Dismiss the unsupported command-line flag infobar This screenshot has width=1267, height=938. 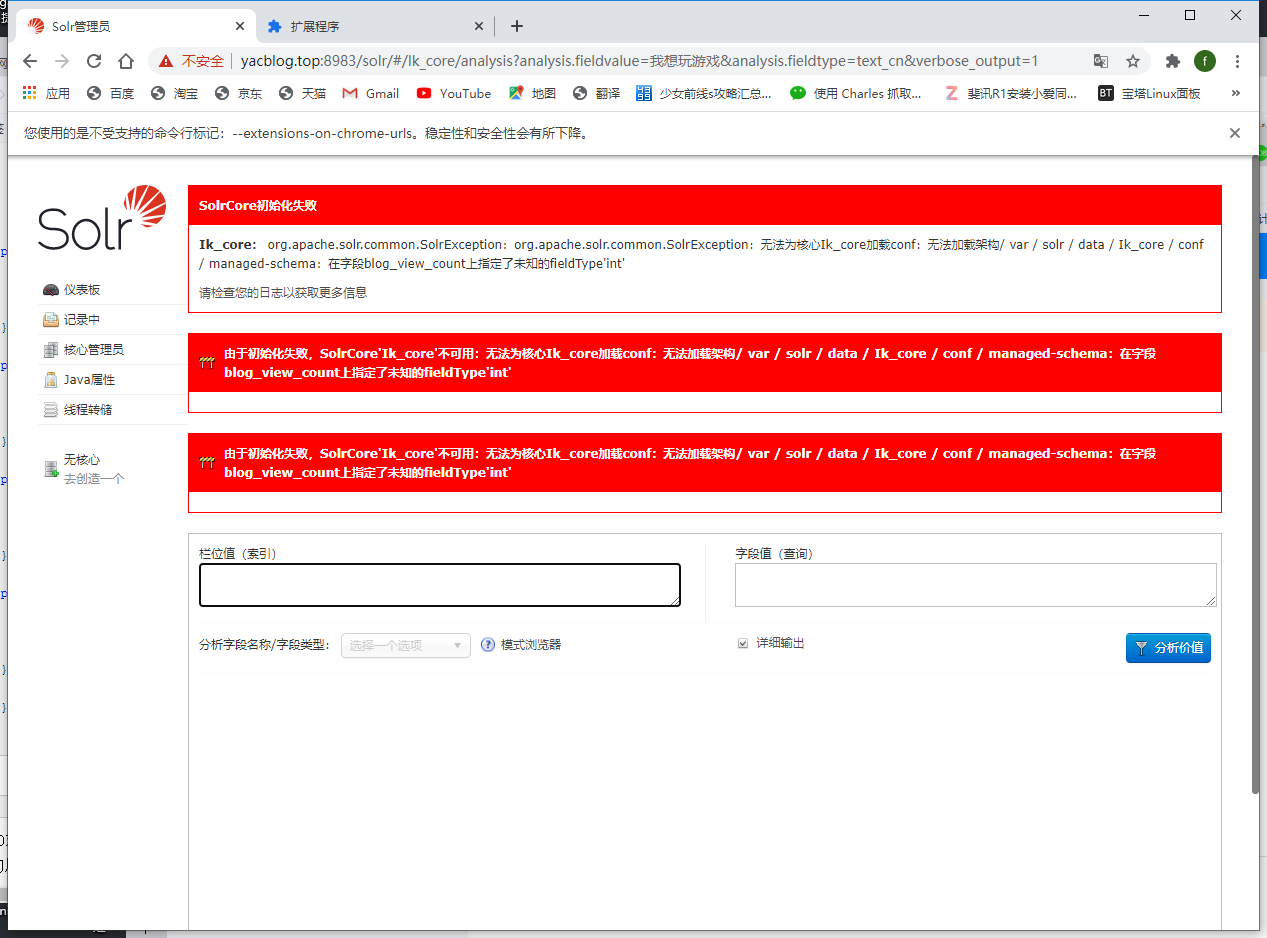(1235, 133)
